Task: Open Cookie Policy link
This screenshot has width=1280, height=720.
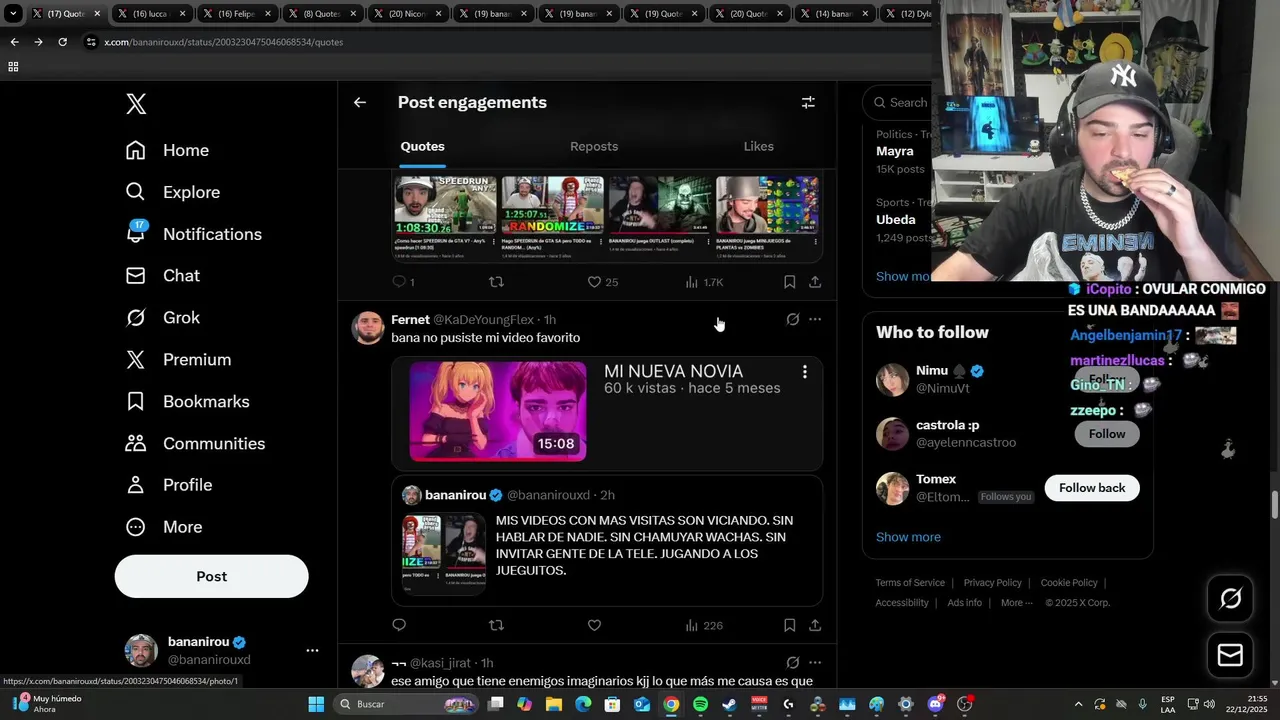Action: click(1069, 583)
